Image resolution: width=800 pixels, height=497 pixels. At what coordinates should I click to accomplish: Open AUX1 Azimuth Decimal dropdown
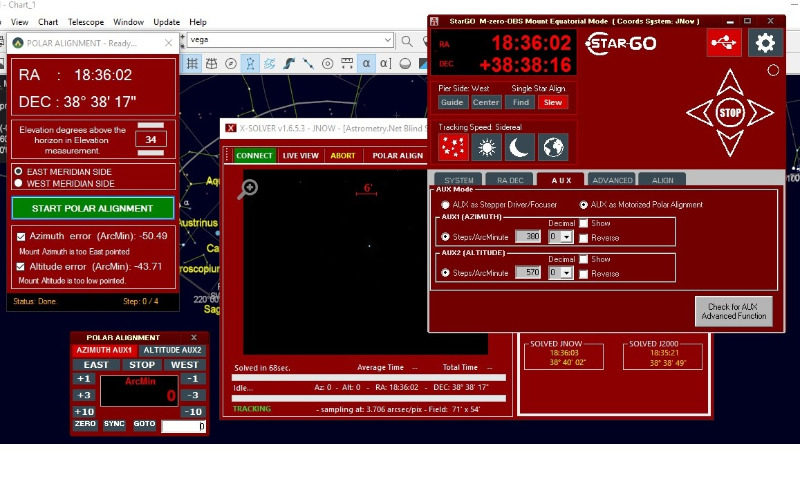(566, 237)
